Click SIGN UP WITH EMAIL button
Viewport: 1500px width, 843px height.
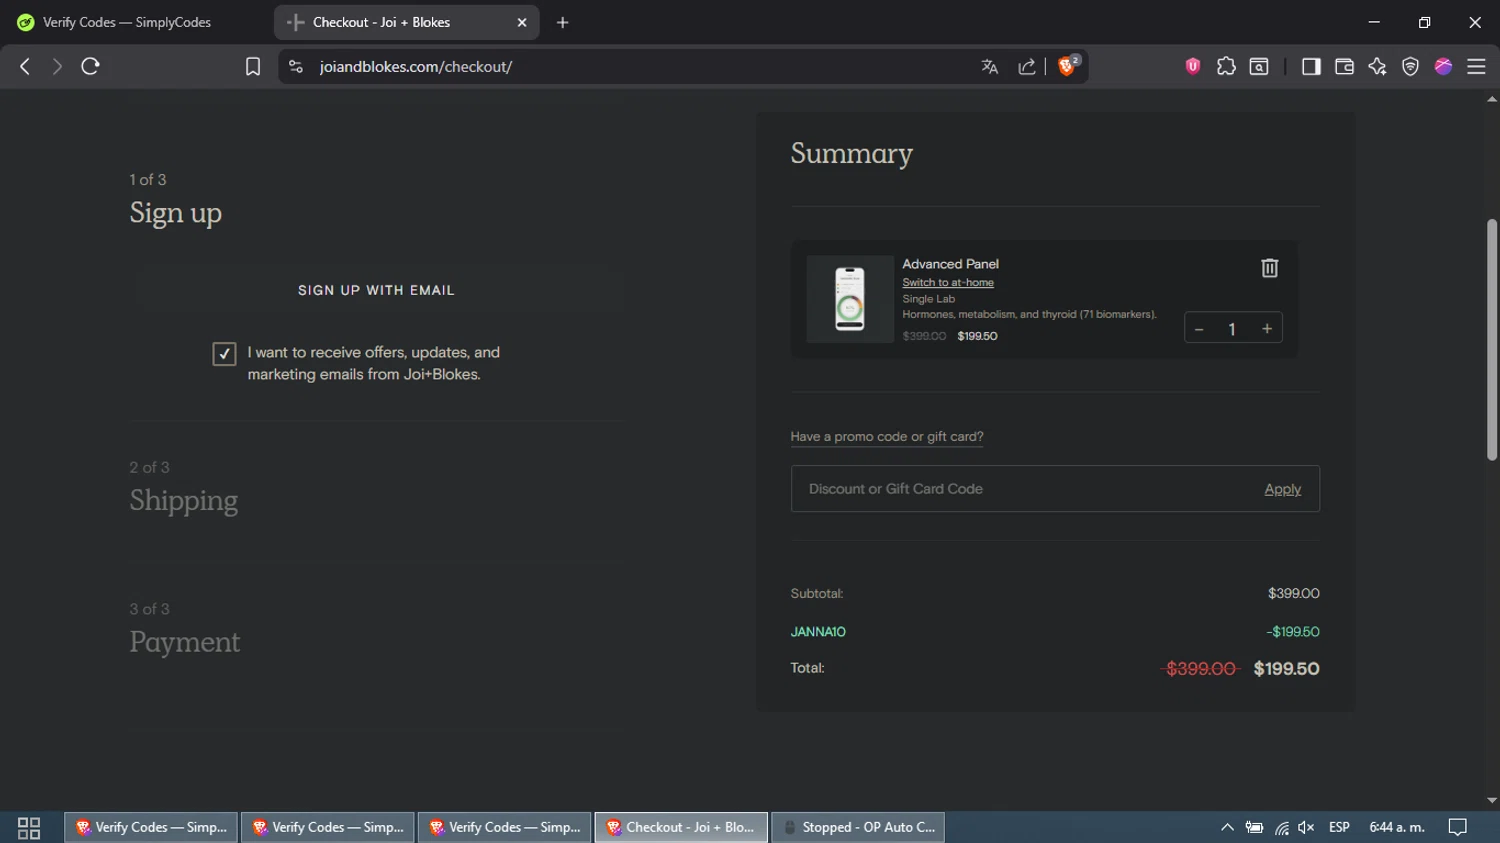pos(376,290)
